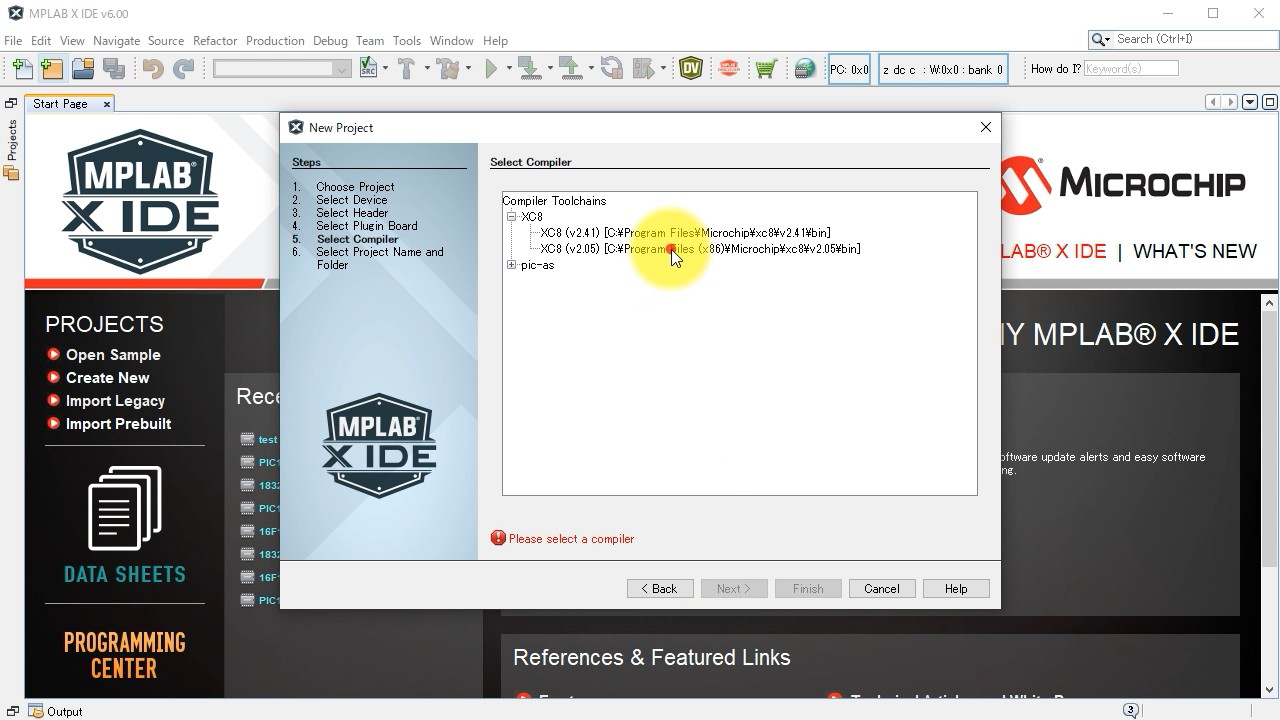This screenshot has height=720, width=1280.
Task: Click the Clean and Build icon
Action: pos(448,69)
